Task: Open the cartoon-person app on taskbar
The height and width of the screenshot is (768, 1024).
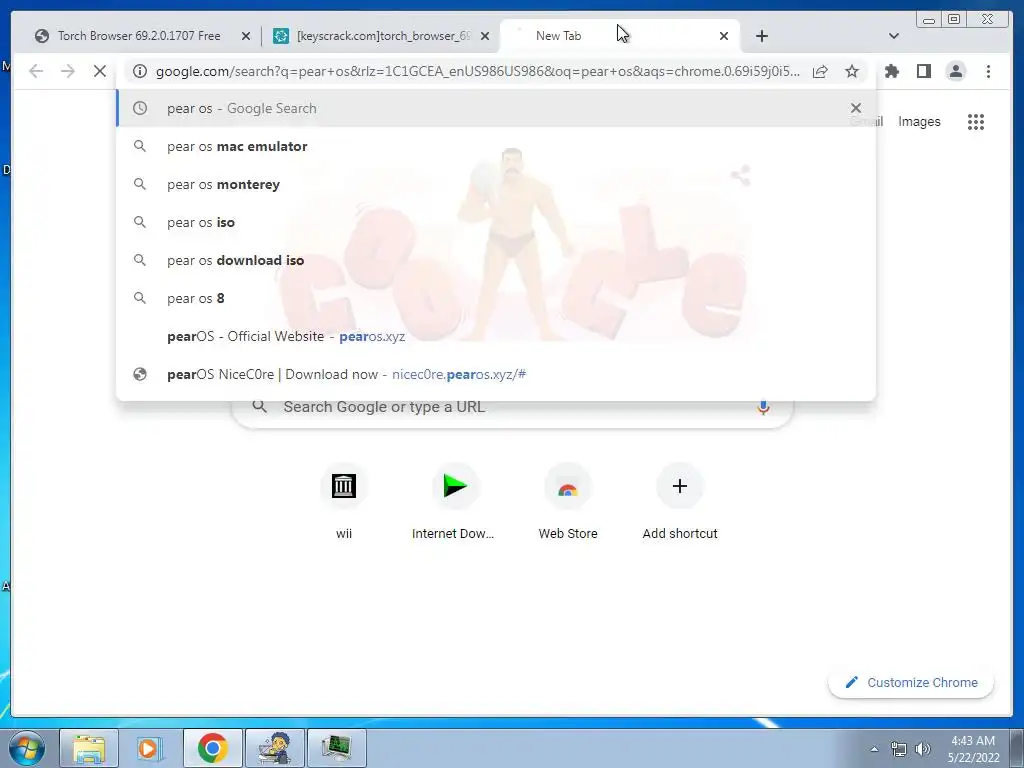Action: tap(274, 748)
